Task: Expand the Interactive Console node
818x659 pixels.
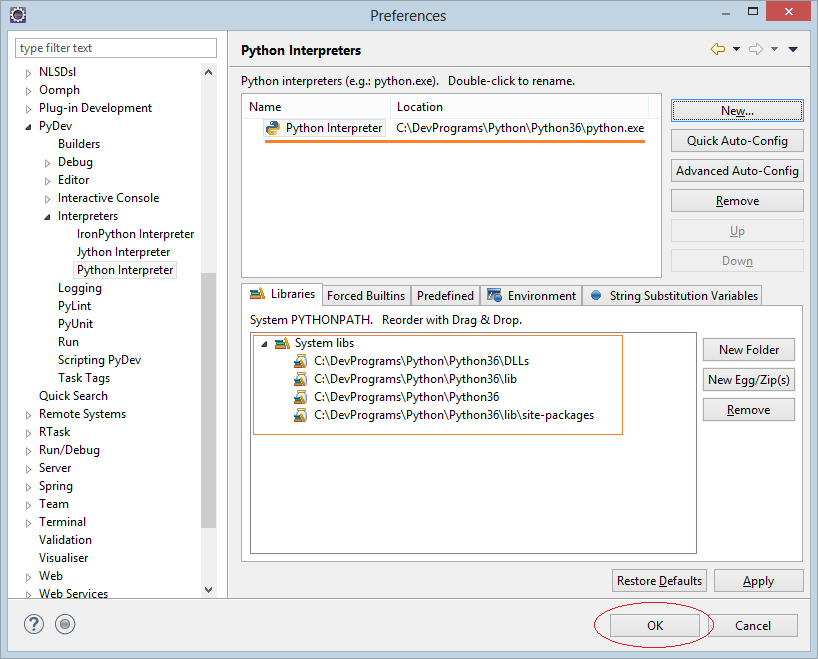Action: coord(47,199)
